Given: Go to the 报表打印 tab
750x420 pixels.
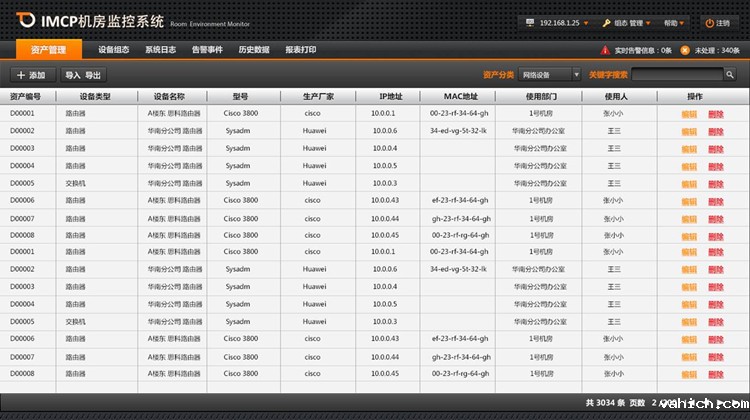Looking at the screenshot, I should 301,49.
